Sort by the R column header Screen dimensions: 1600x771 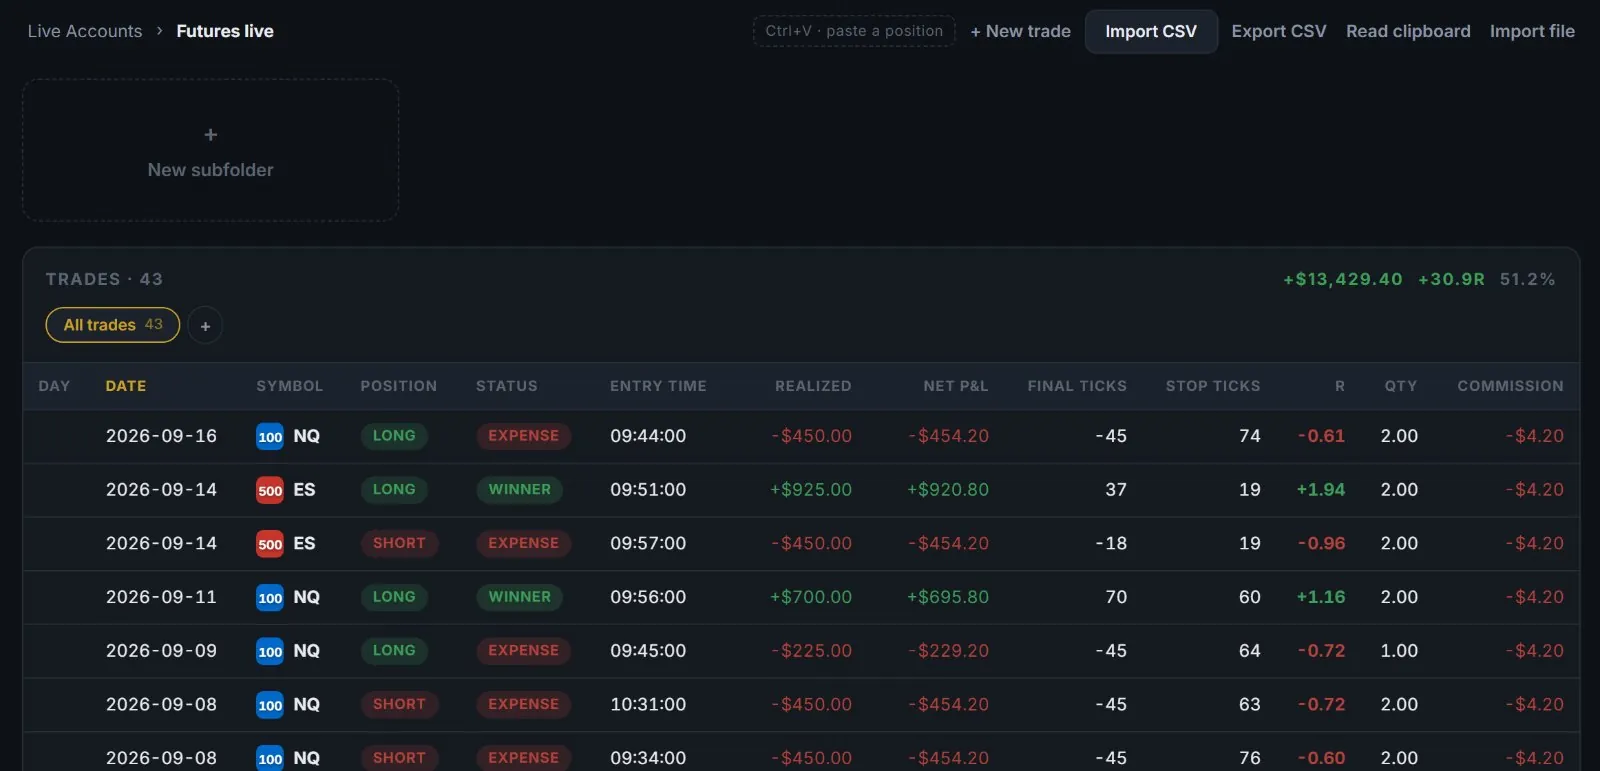(1340, 386)
